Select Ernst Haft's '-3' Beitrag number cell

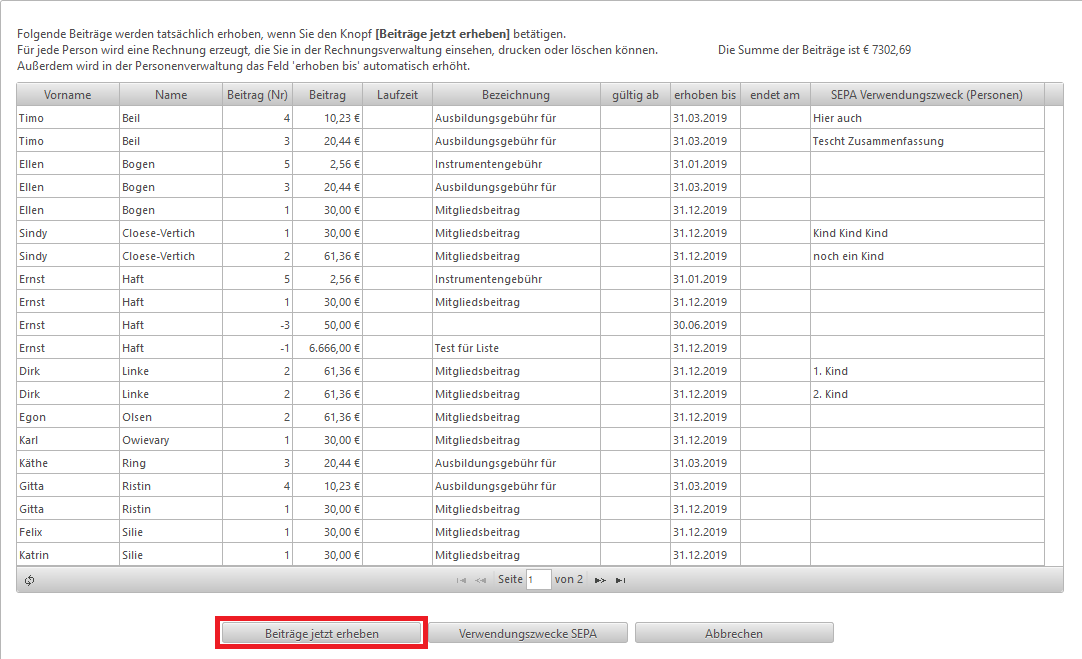257,325
